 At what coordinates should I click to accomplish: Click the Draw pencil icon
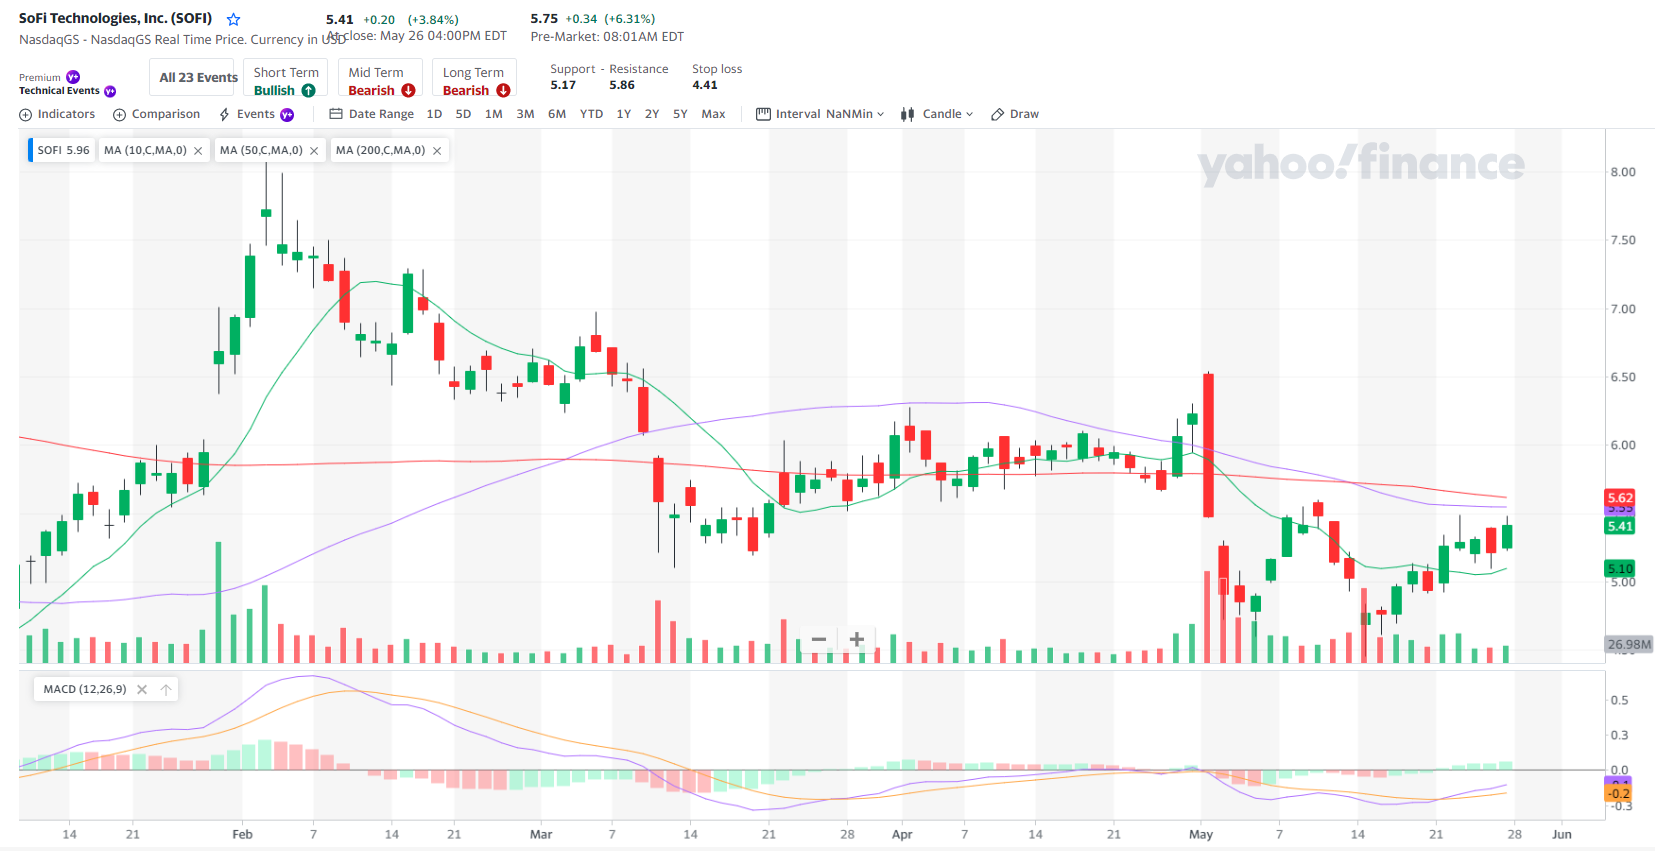pyautogui.click(x=997, y=114)
